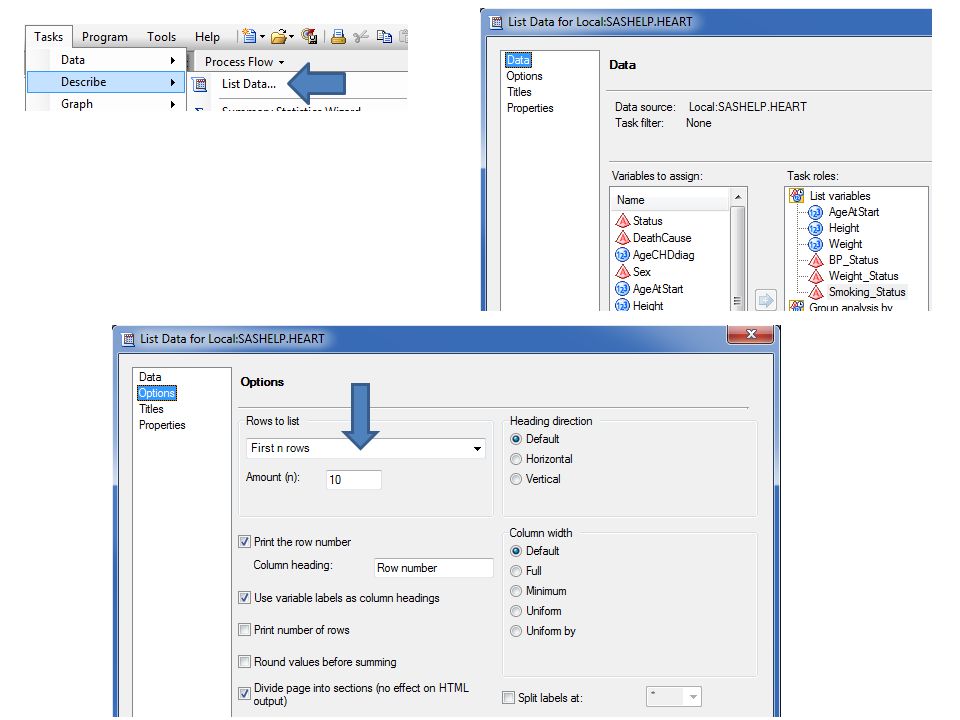This screenshot has height=720, width=960.
Task: Open Properties page in the Data dialog
Action: click(x=530, y=108)
